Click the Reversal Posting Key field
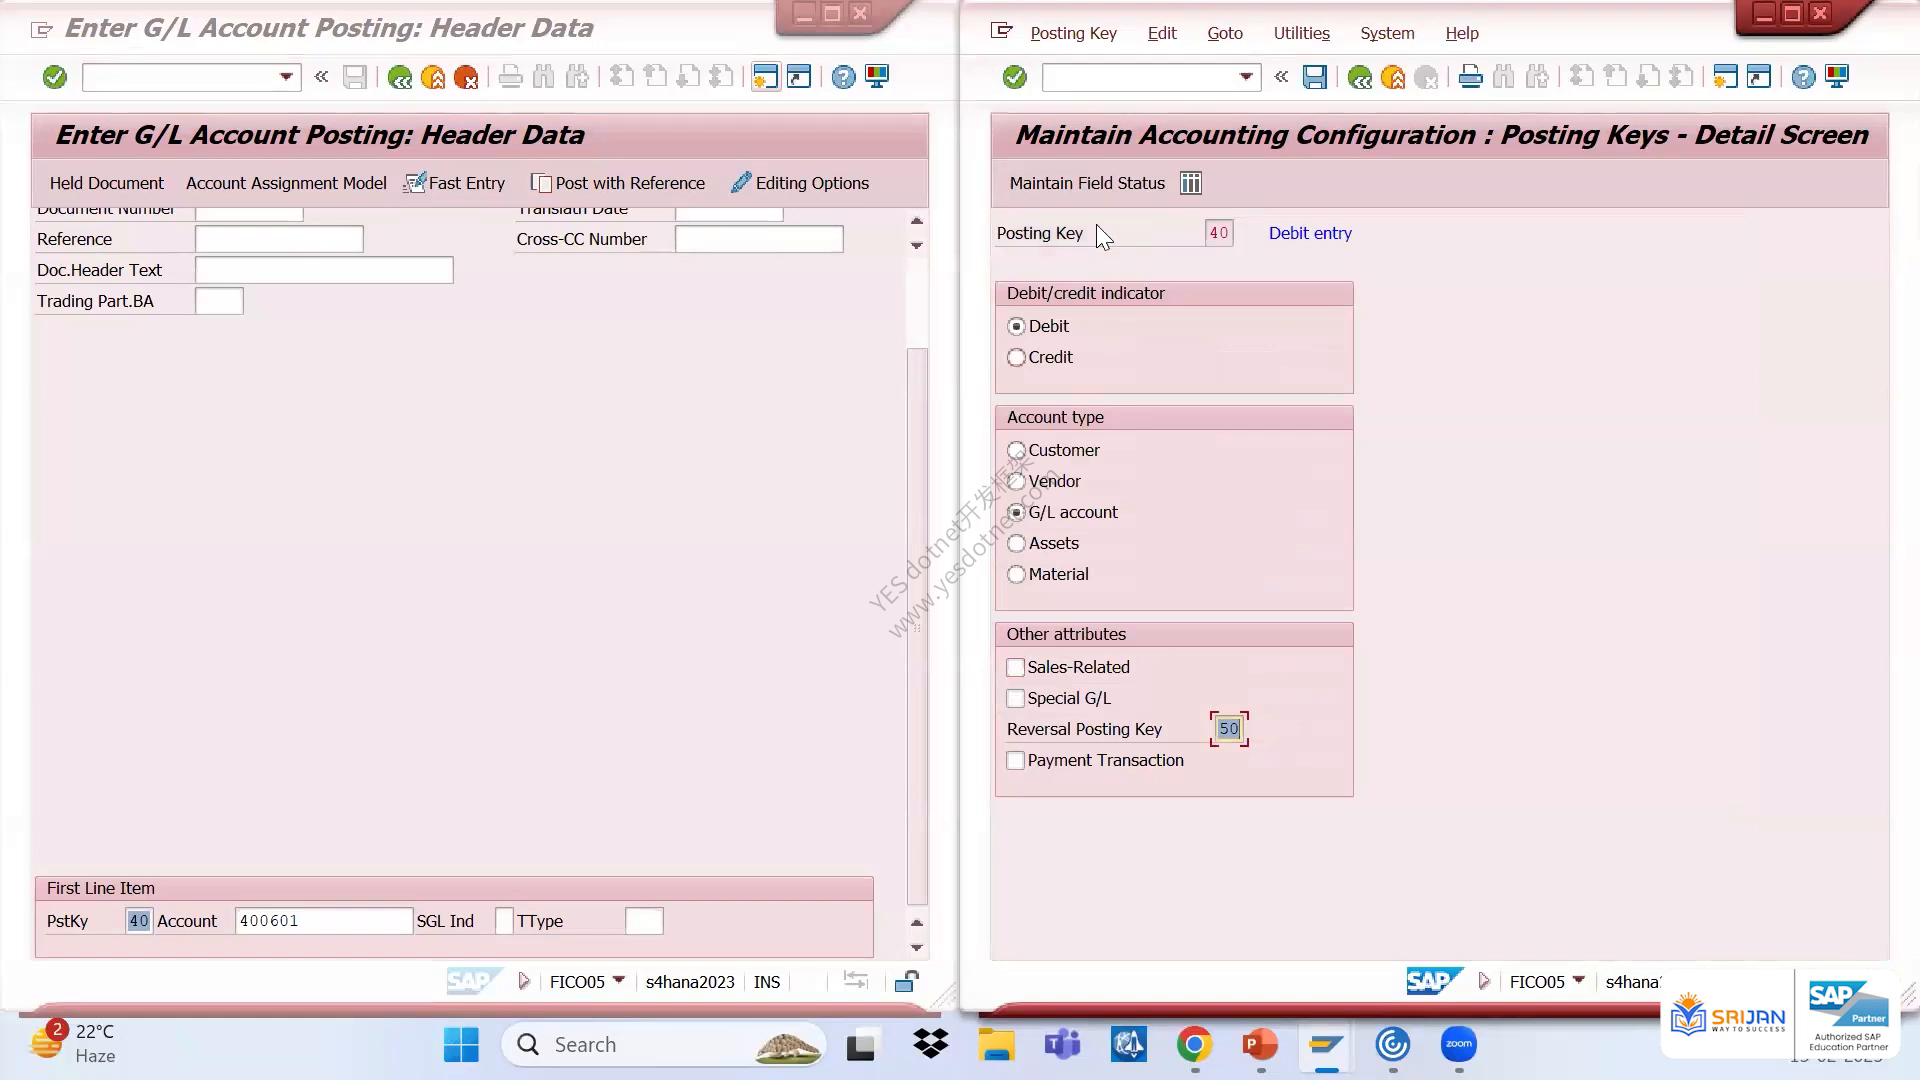This screenshot has width=1920, height=1080. [1229, 729]
